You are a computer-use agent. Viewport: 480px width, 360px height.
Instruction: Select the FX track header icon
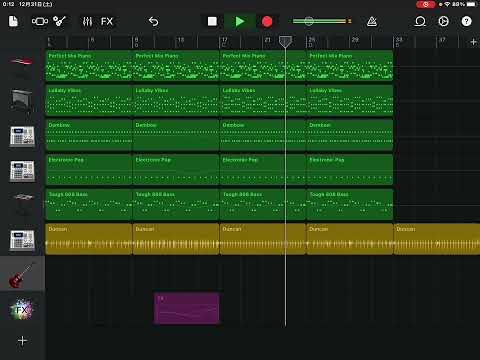(22, 310)
